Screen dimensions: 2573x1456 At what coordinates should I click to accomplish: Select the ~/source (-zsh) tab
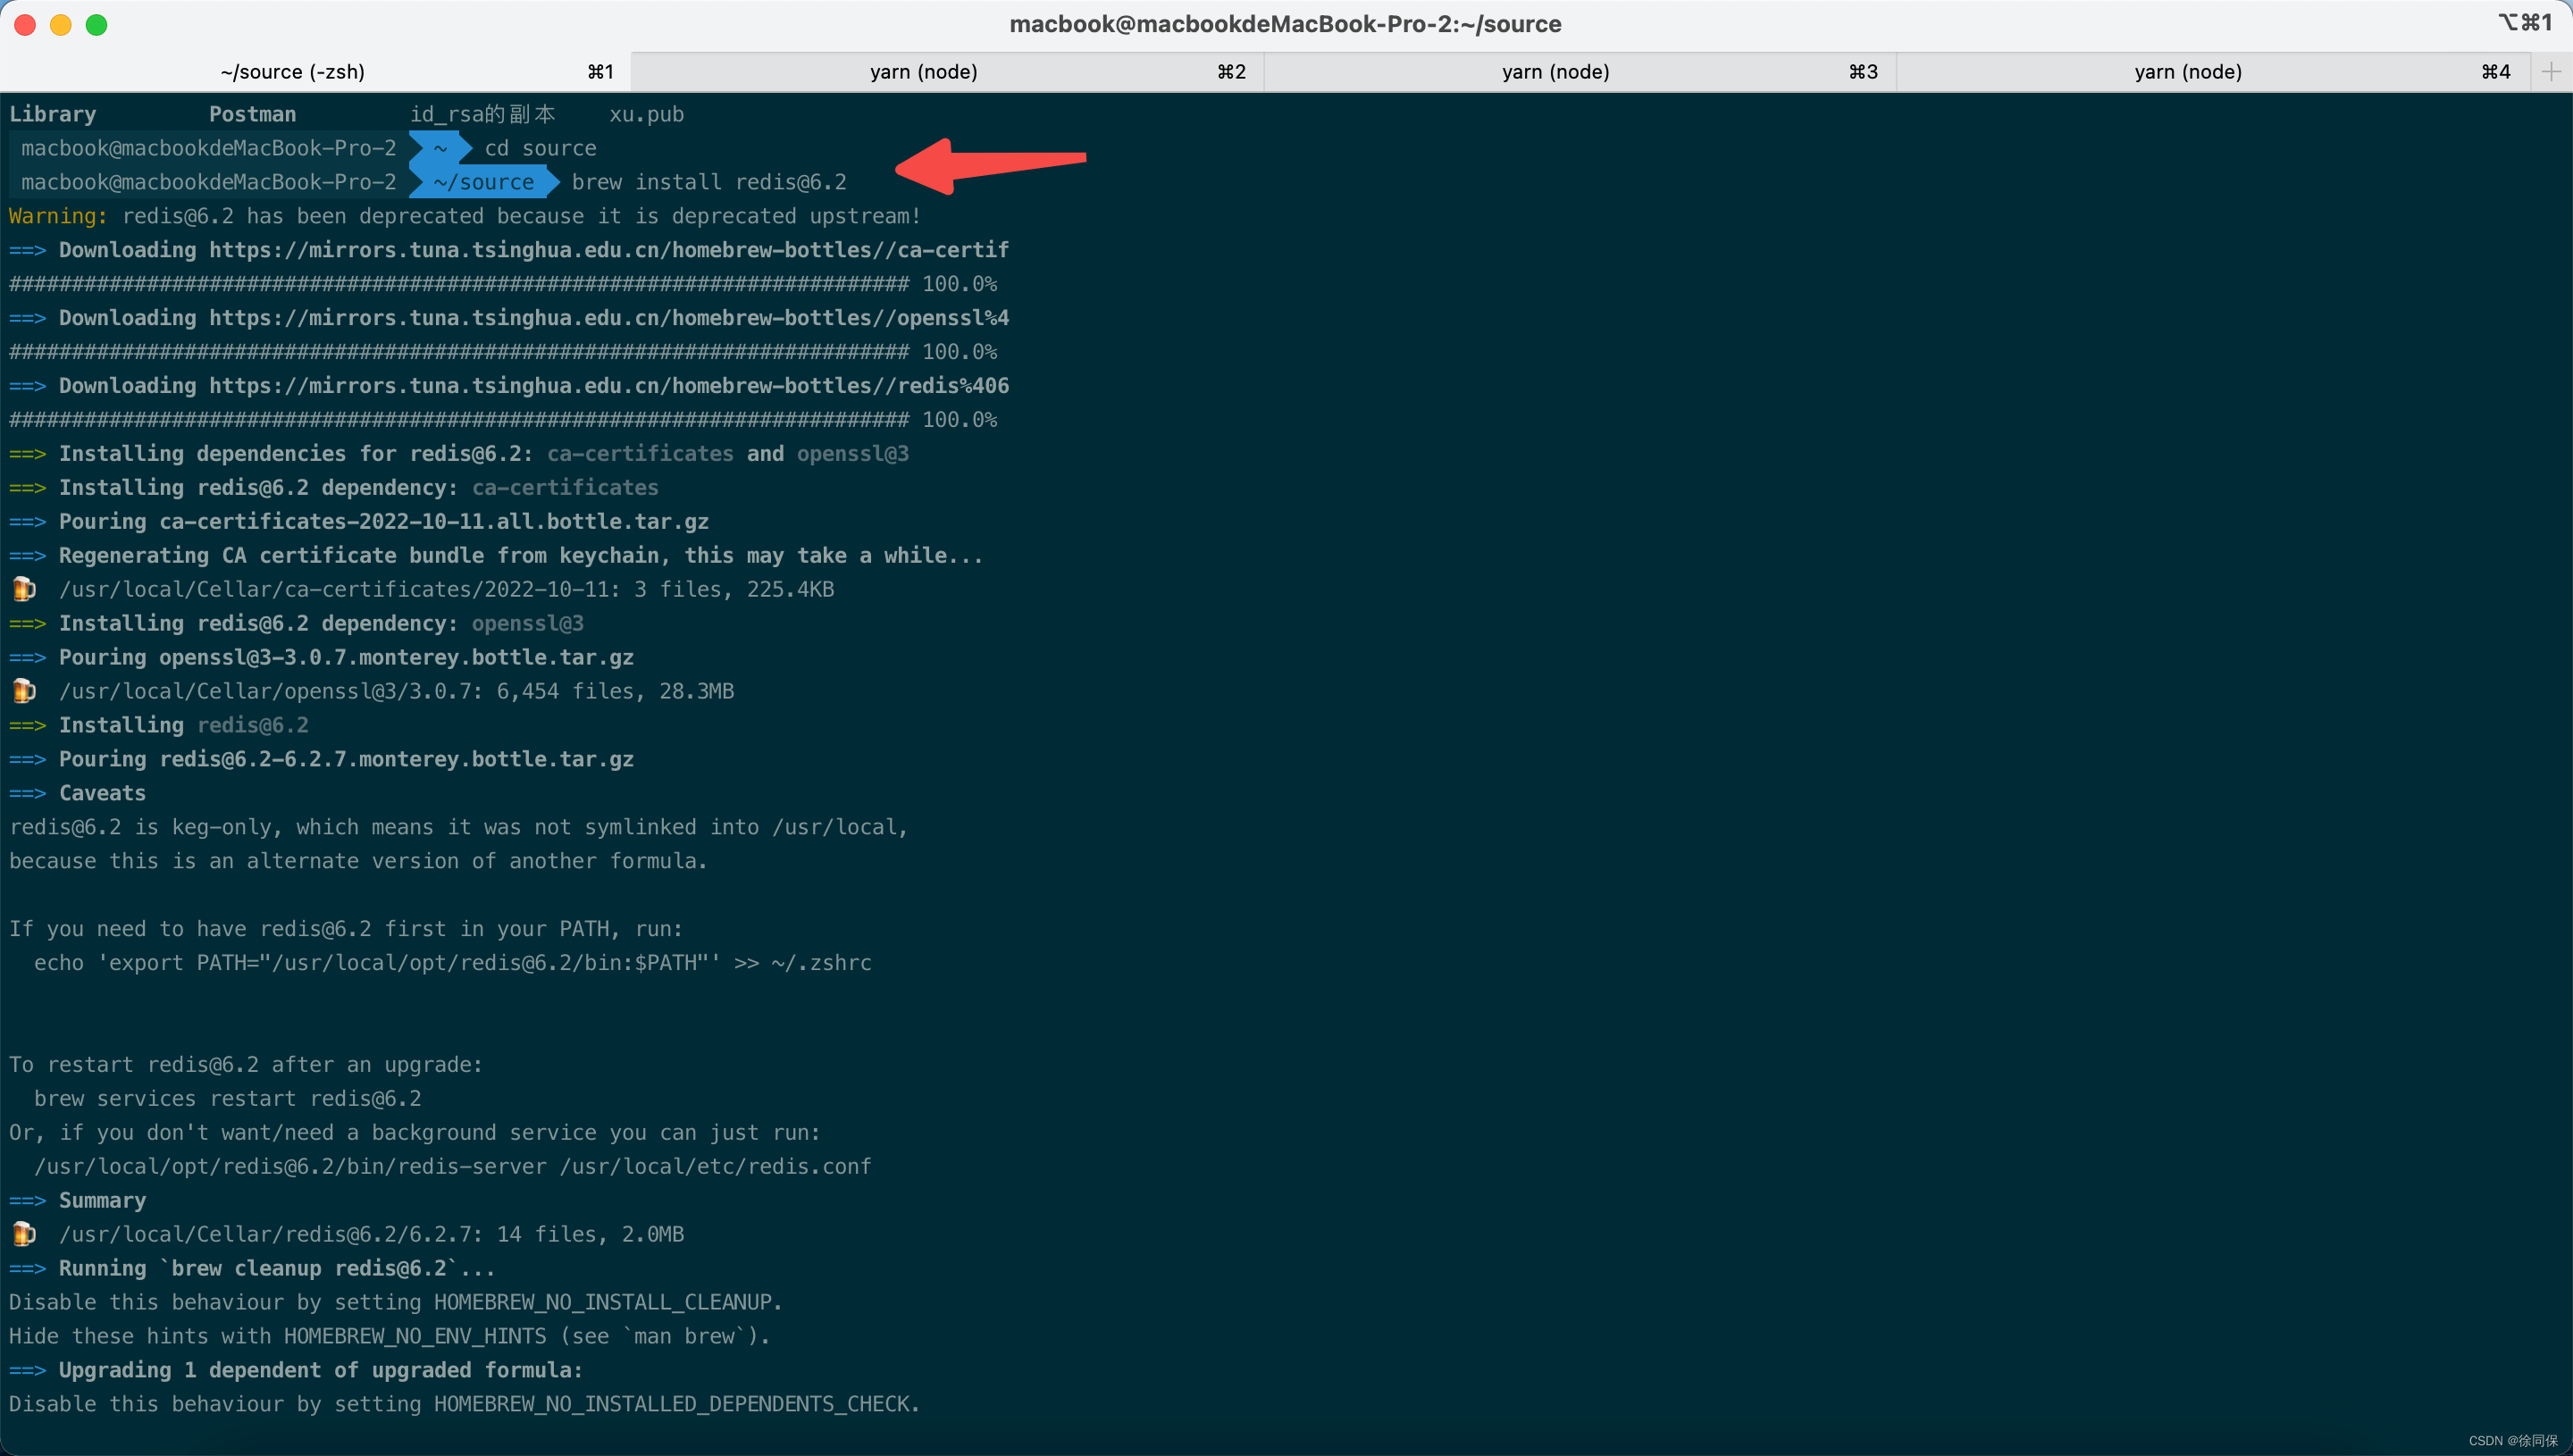[x=292, y=71]
